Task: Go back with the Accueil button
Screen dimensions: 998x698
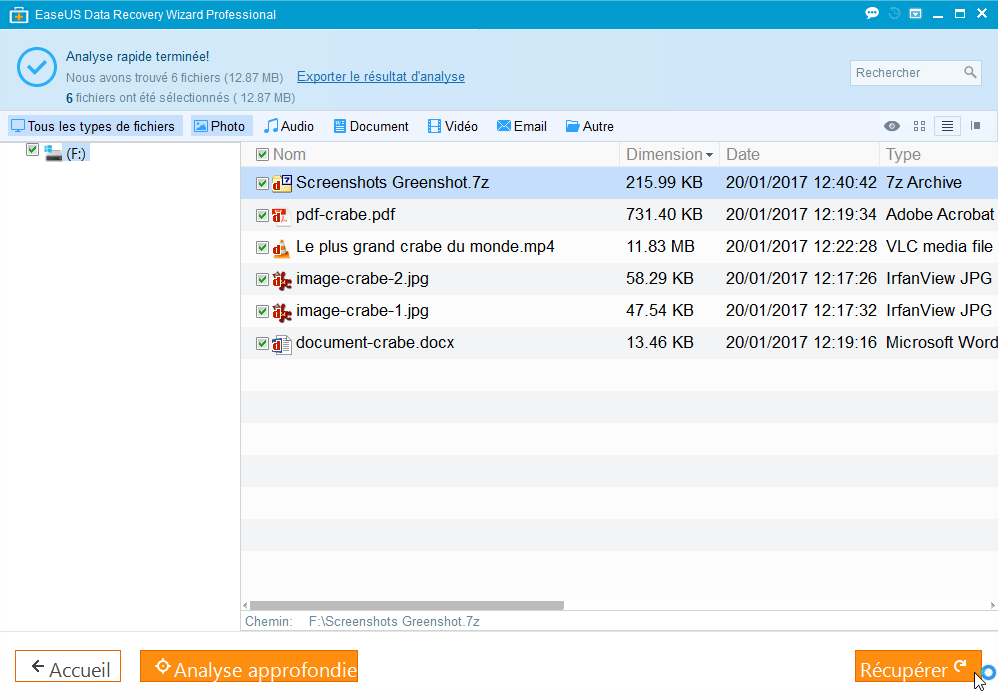Action: 68,666
